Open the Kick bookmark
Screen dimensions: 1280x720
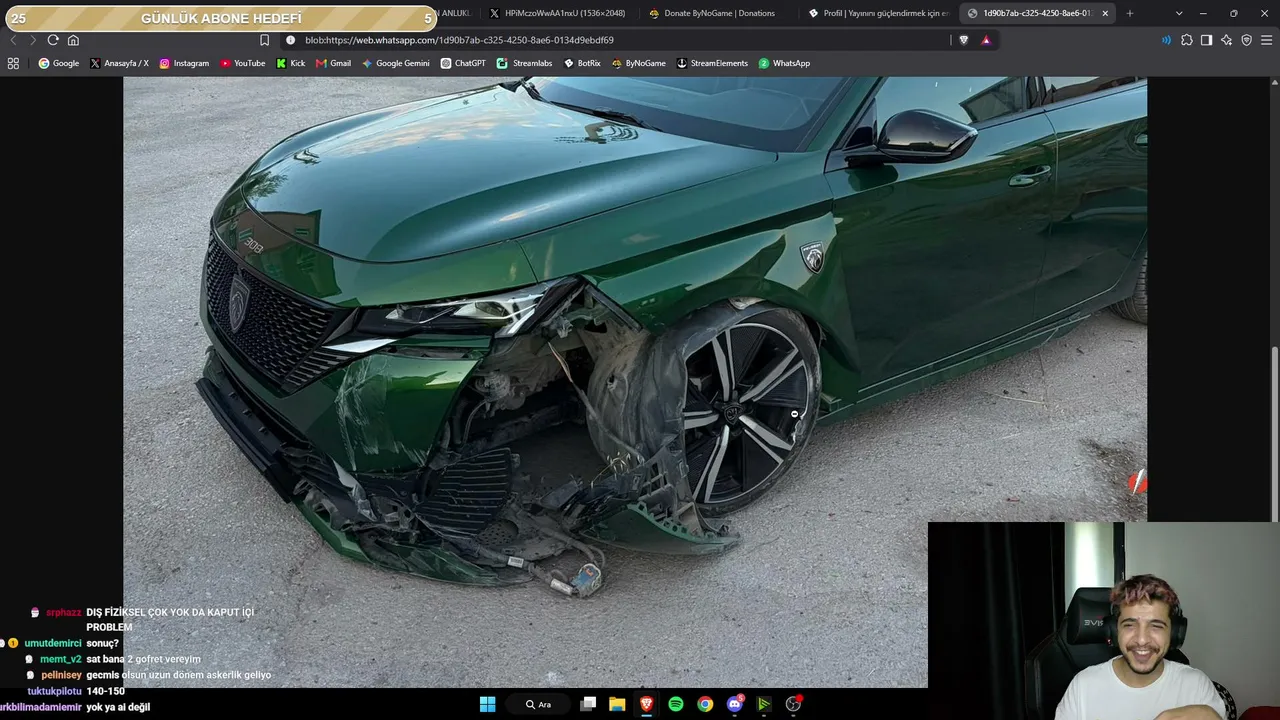[x=290, y=63]
